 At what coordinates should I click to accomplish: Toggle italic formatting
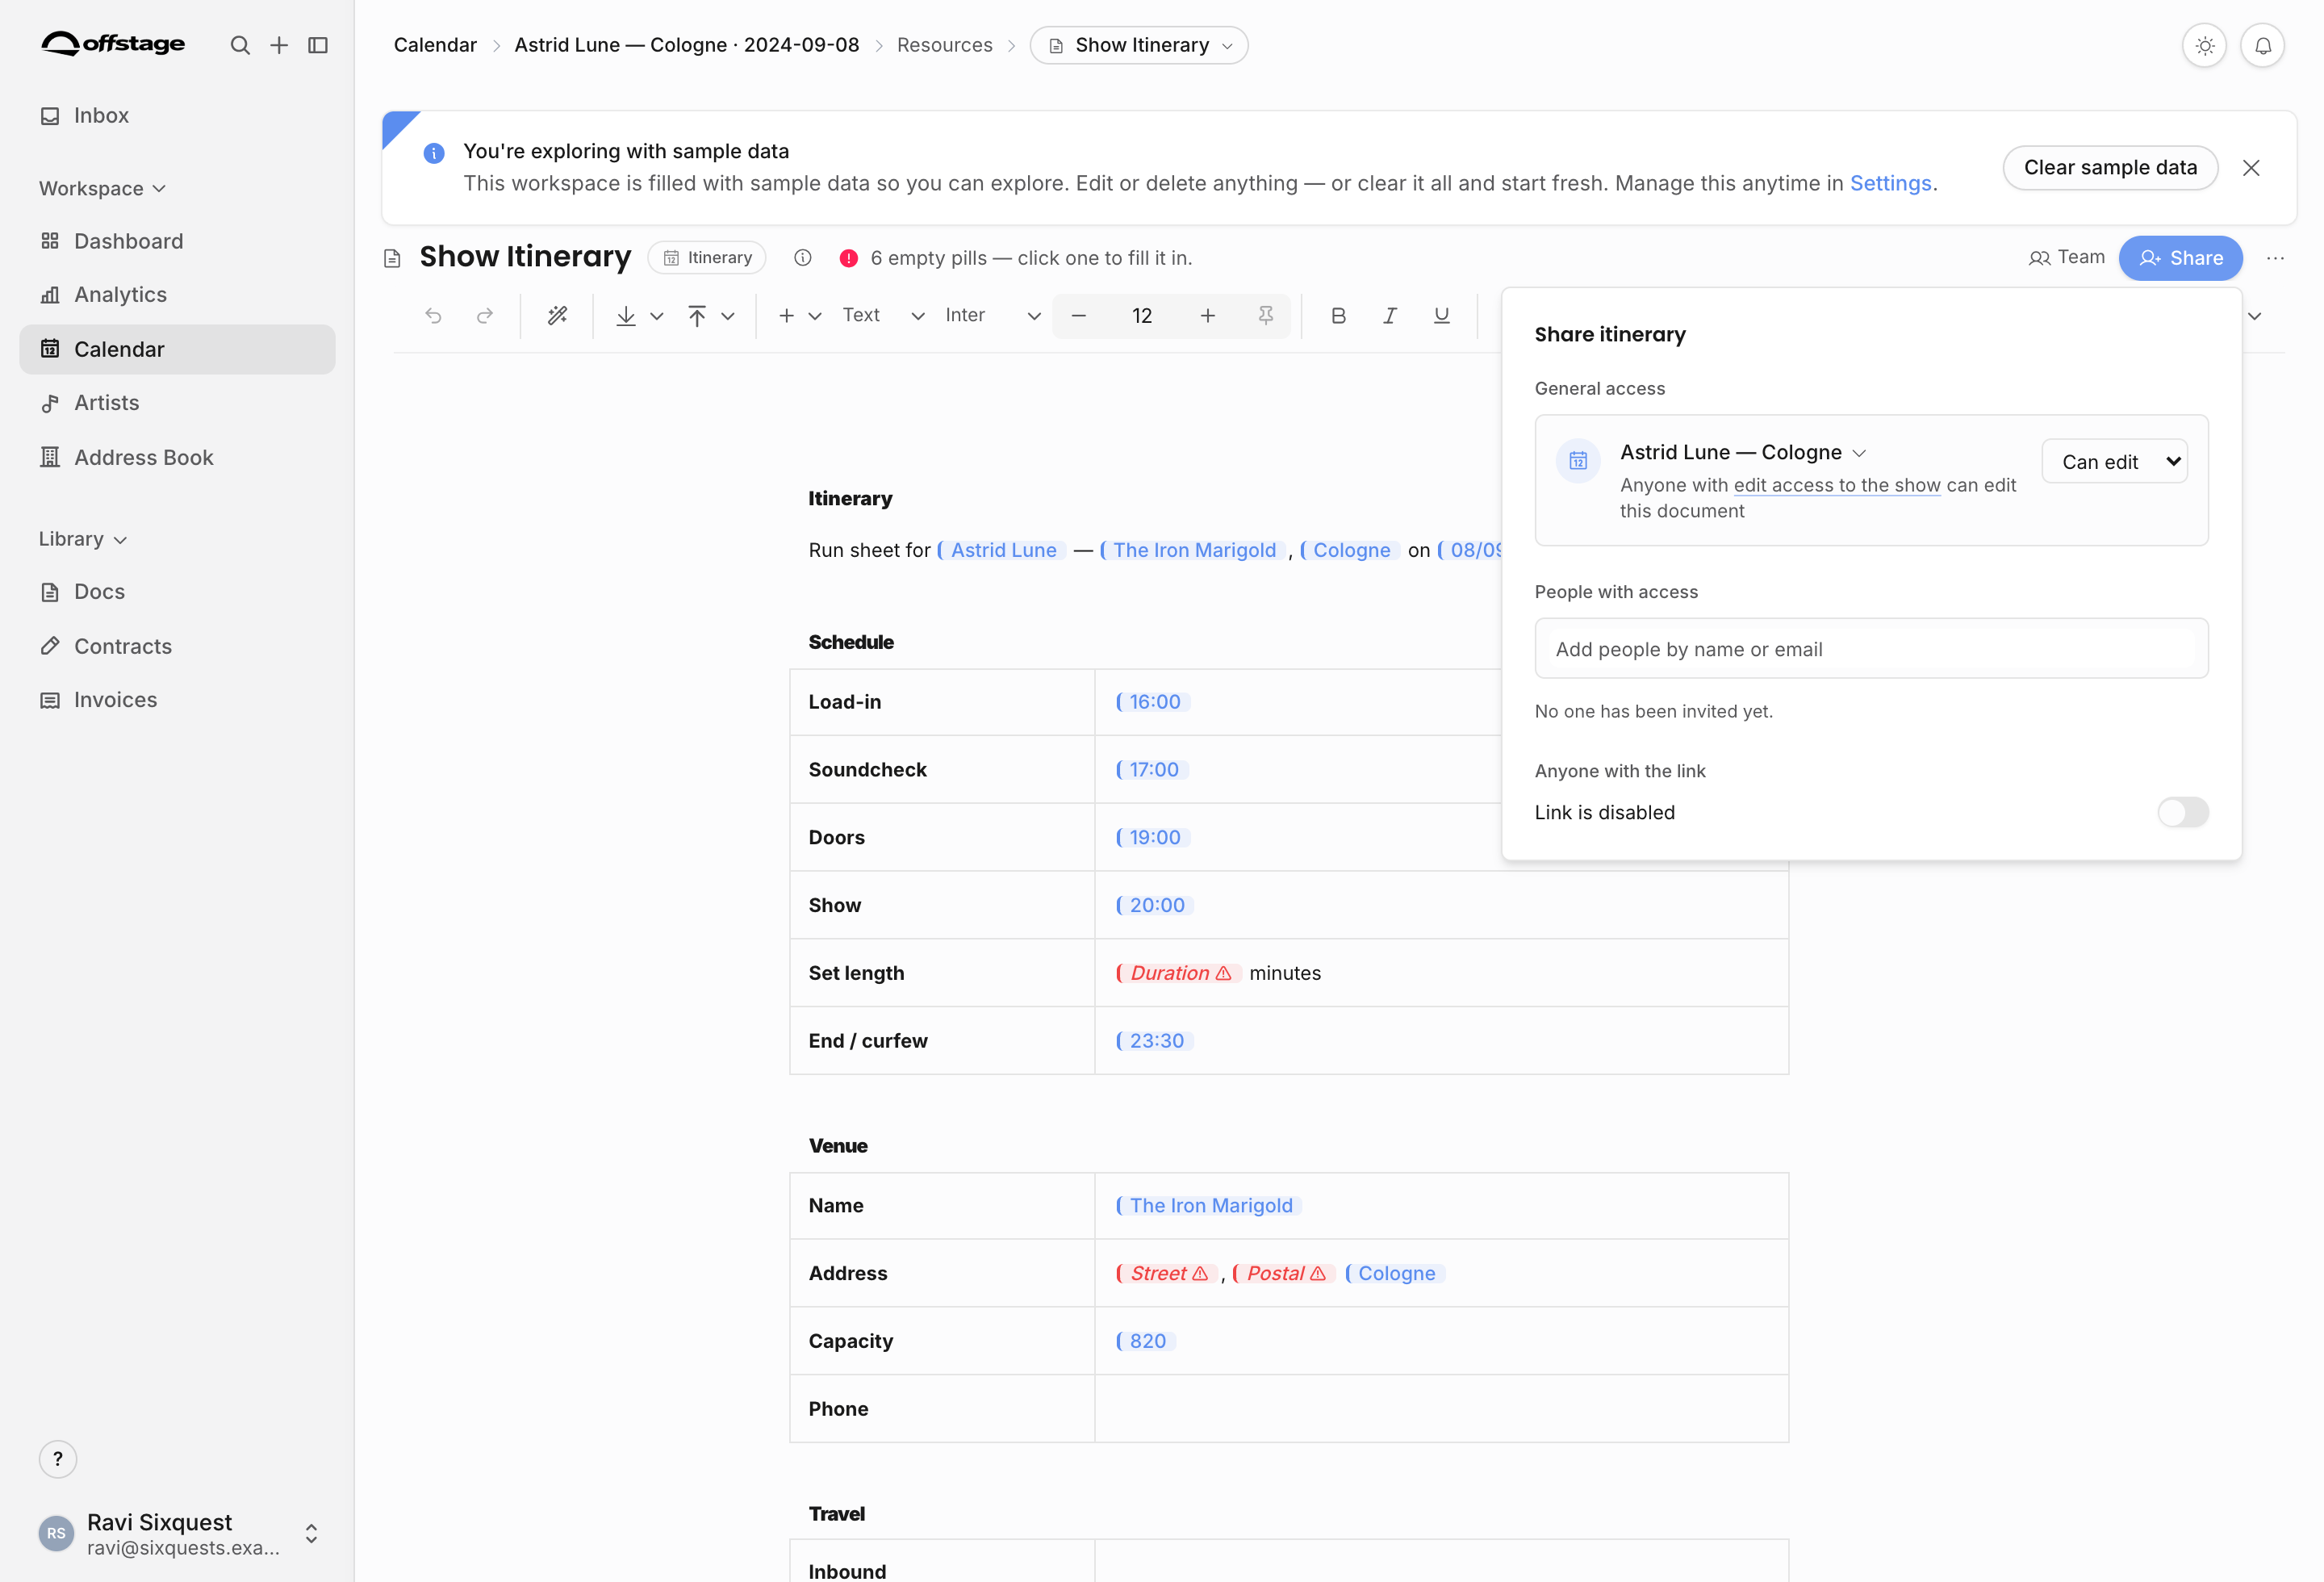coord(1389,316)
